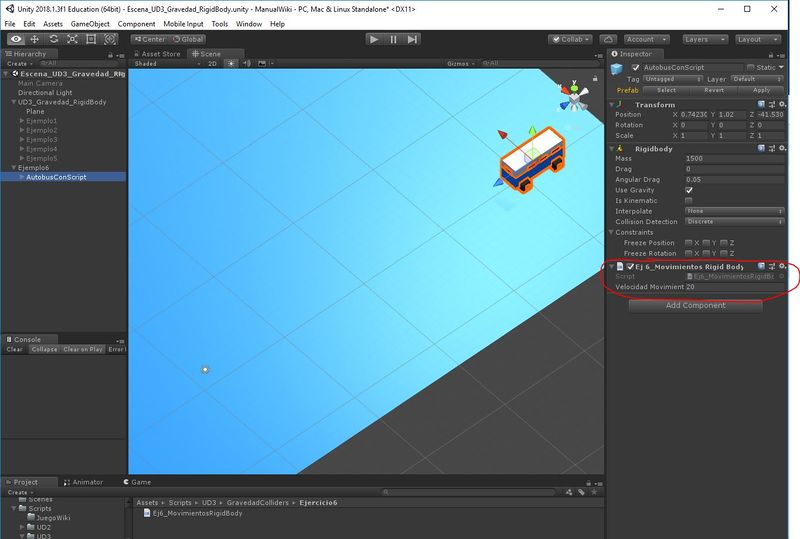Toggle scene audio icon
The width and height of the screenshot is (800, 539).
click(247, 63)
